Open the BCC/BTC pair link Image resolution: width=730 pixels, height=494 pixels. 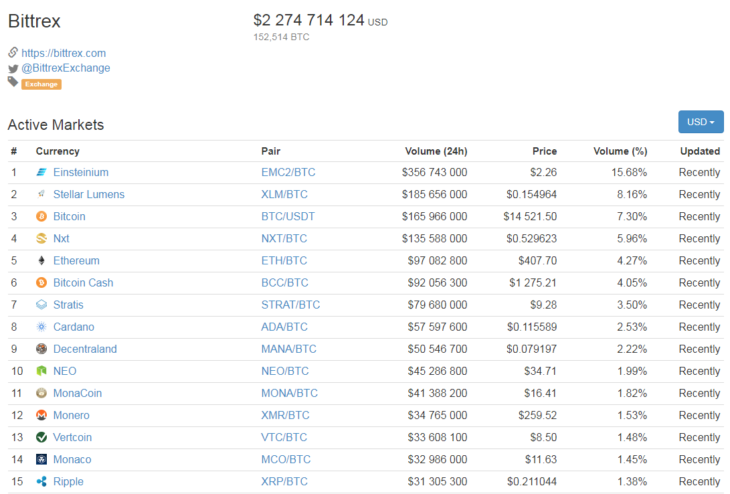284,283
